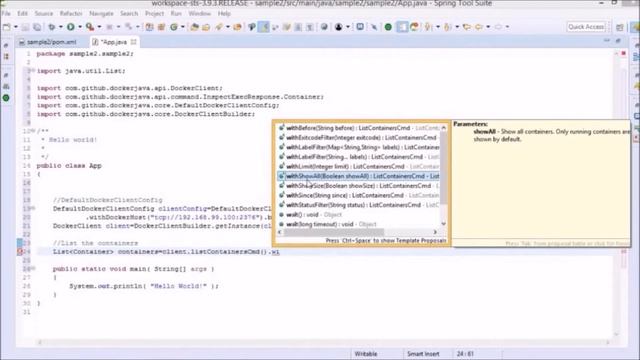Viewport: 640px width, 360px height.
Task: Collapse the main method fold at line 26
Action: 33,269
